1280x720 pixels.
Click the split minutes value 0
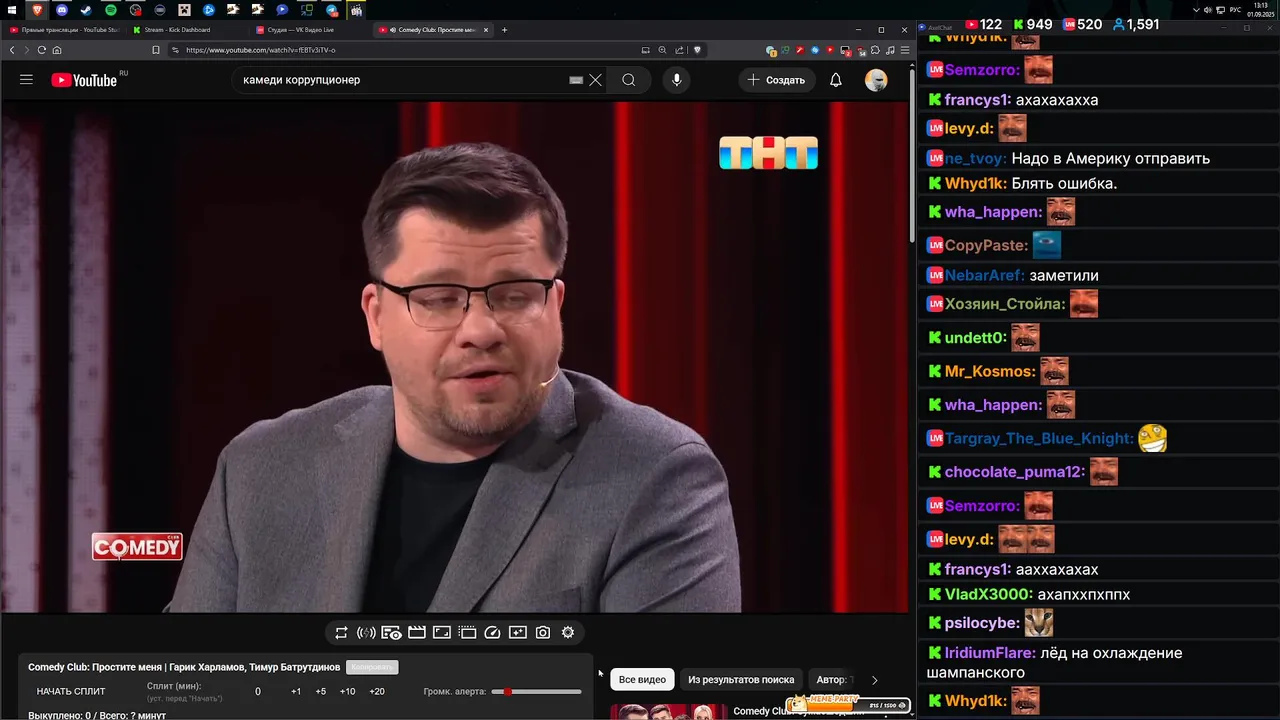click(x=258, y=691)
